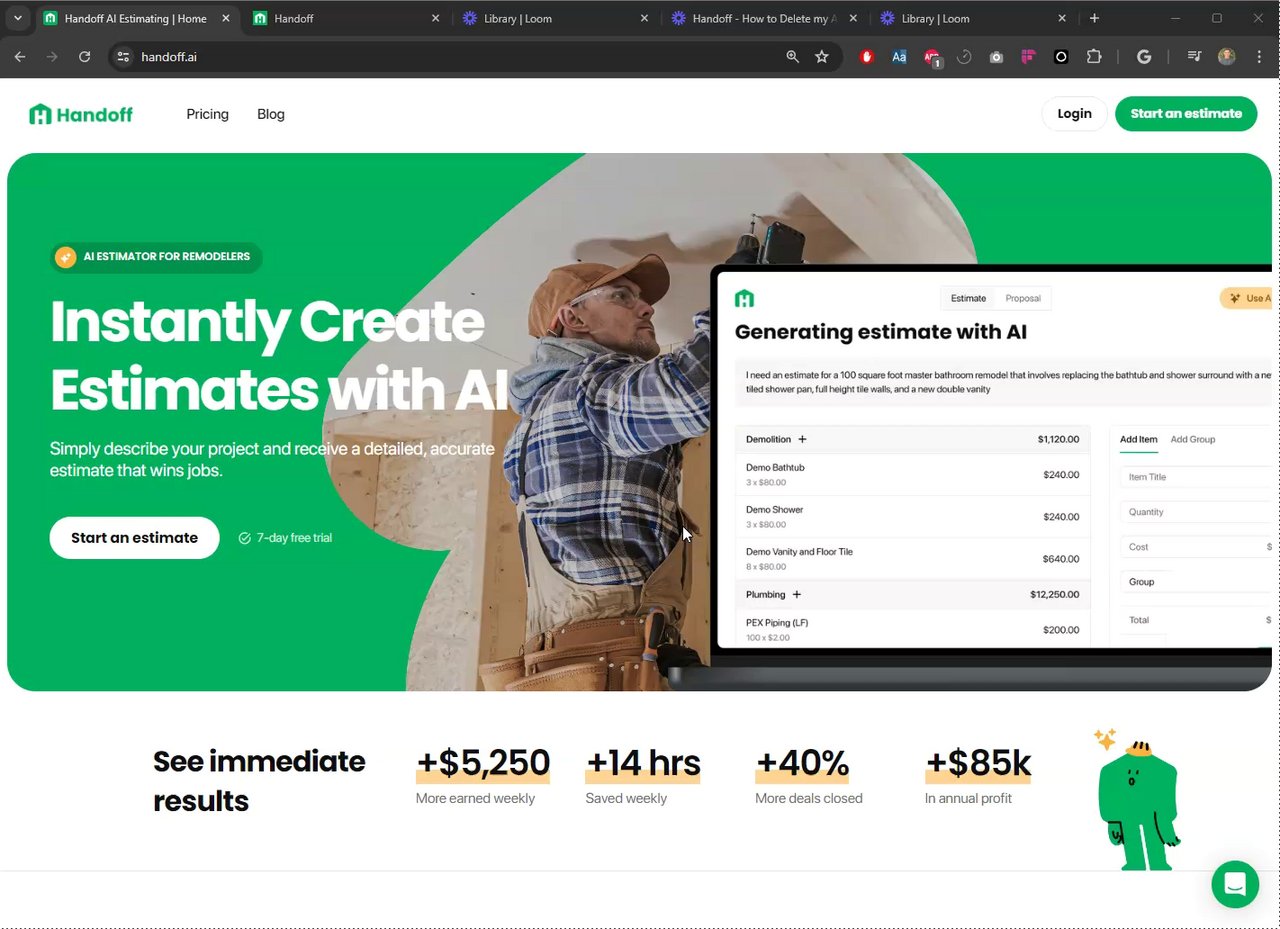
Task: Click the Use AI button in mockup
Action: coord(1246,298)
